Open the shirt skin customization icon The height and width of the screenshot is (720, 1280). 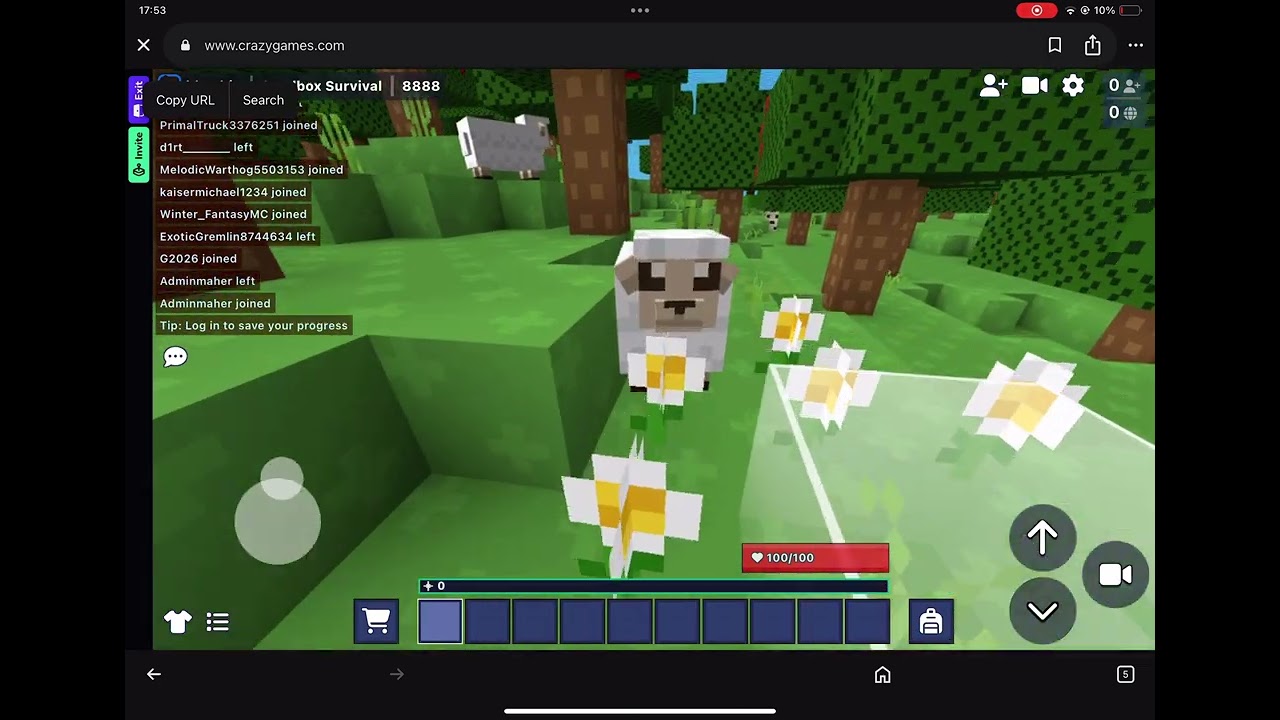pyautogui.click(x=177, y=622)
